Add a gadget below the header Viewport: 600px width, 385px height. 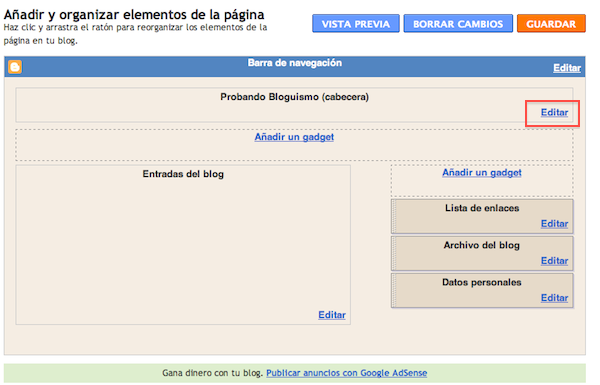[x=294, y=137]
